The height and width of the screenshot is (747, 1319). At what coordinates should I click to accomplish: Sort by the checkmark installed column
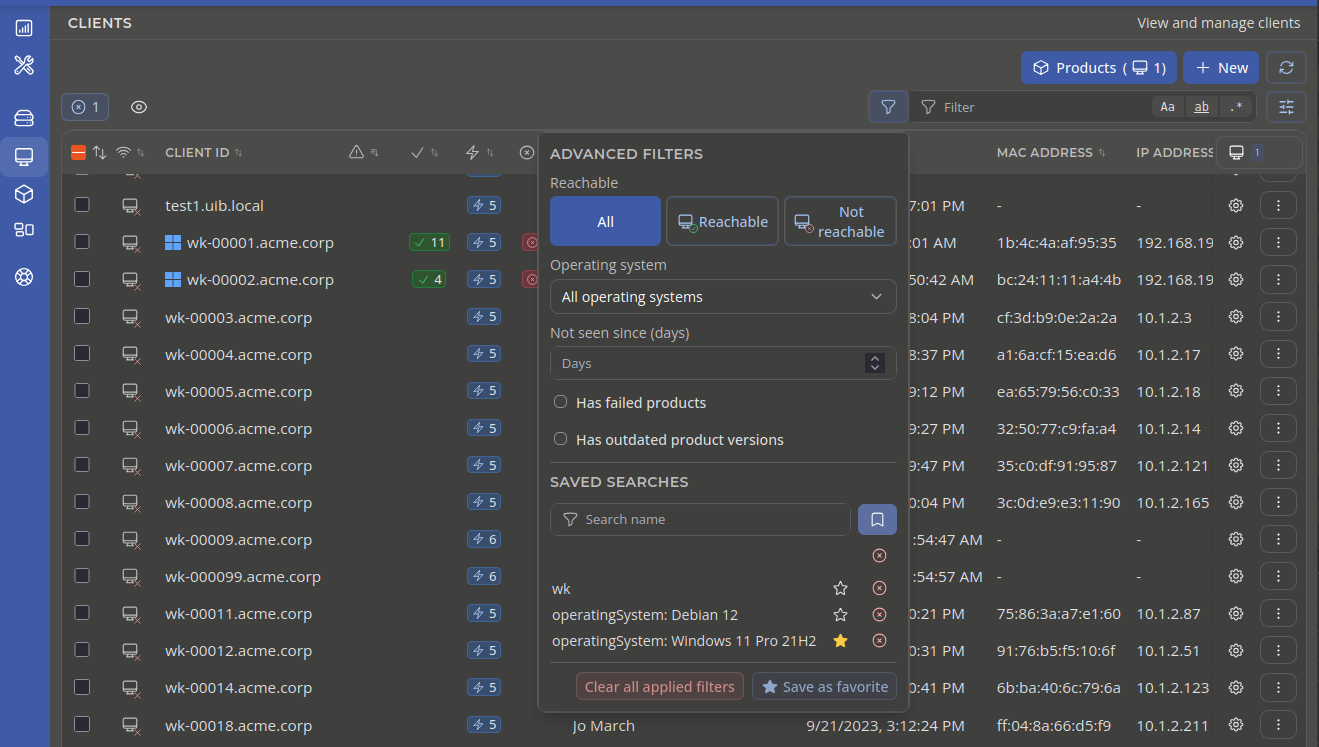click(425, 153)
